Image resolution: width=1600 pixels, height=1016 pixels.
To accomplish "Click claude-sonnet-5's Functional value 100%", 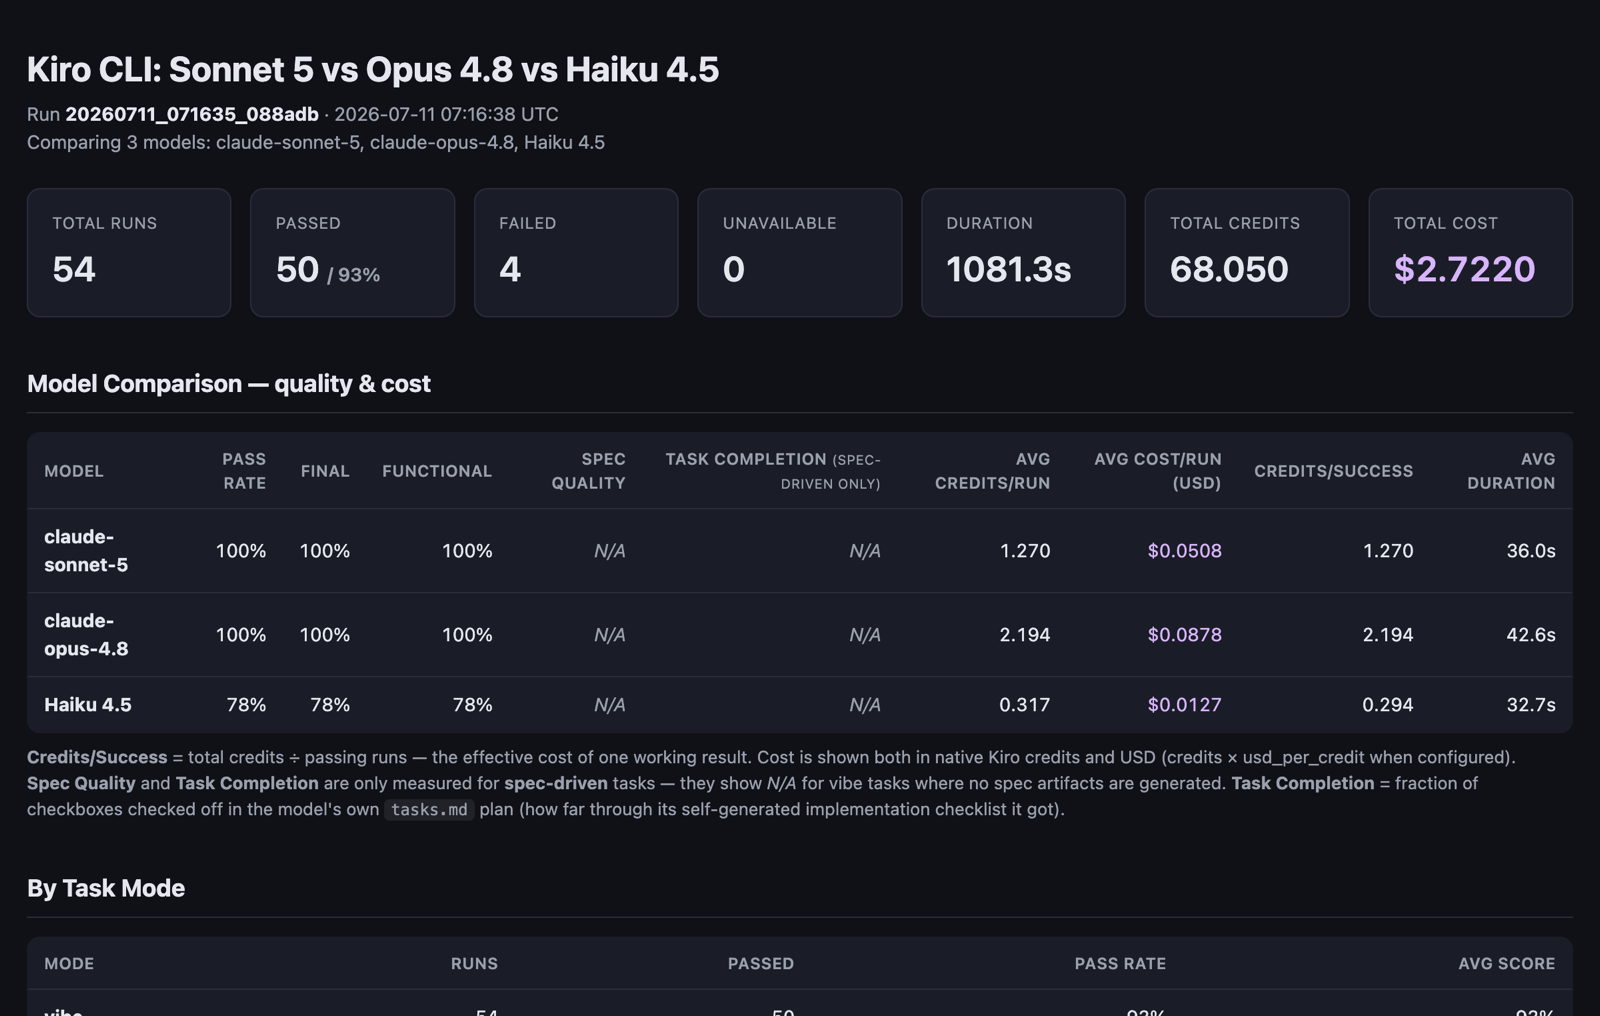I will pyautogui.click(x=467, y=551).
